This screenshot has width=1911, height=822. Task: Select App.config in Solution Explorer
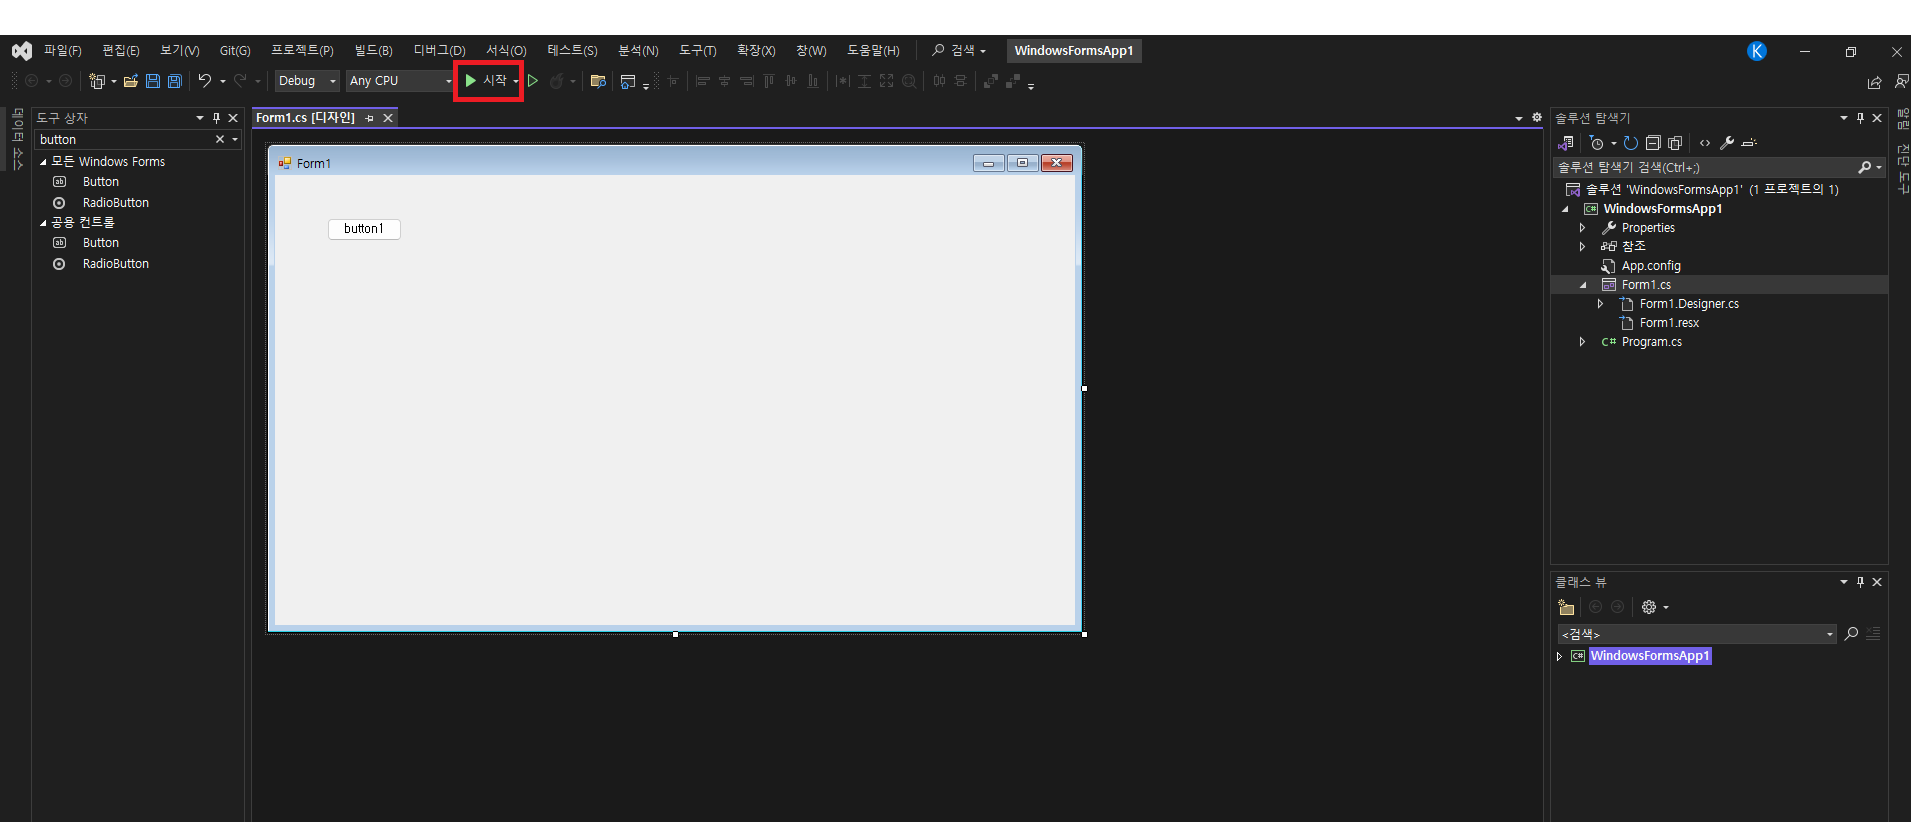tap(1651, 266)
